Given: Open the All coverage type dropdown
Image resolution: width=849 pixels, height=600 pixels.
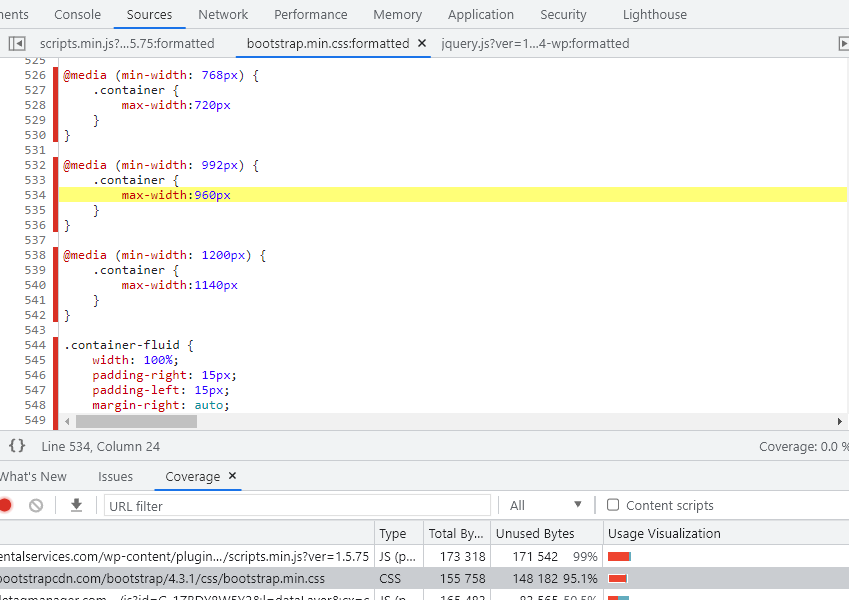Looking at the screenshot, I should [546, 505].
